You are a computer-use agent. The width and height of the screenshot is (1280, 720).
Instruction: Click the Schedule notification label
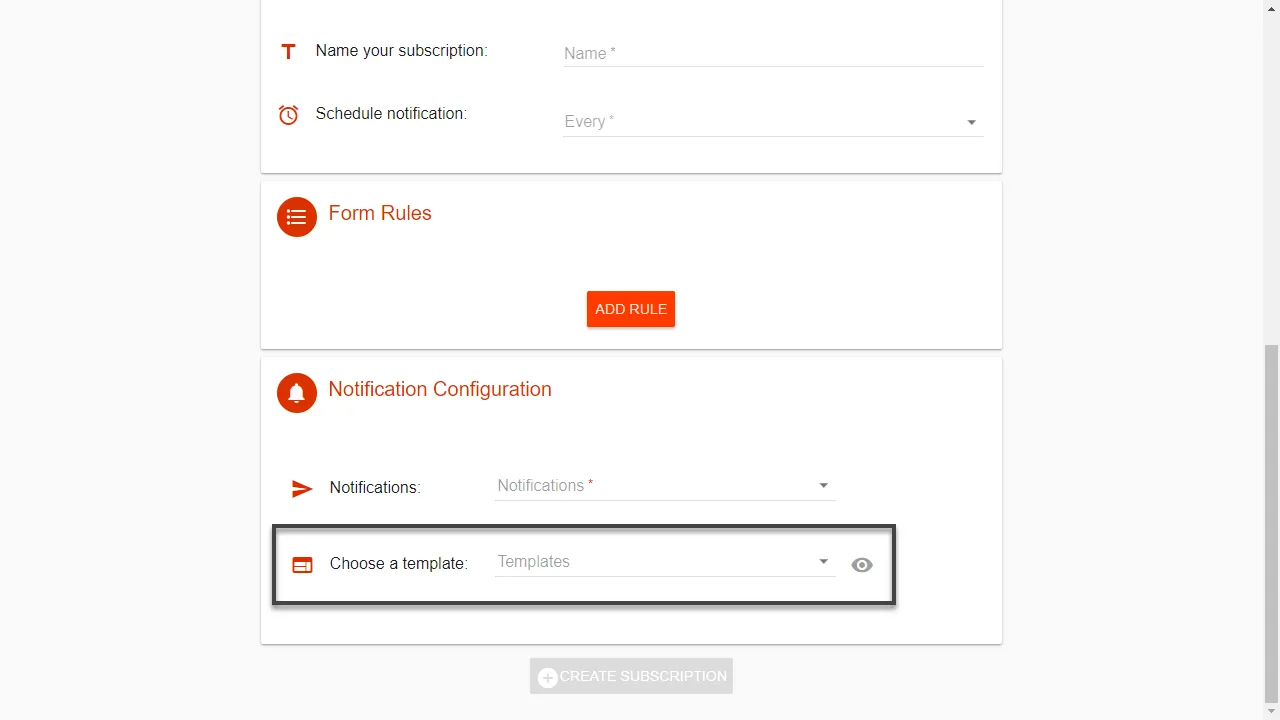pyautogui.click(x=391, y=113)
